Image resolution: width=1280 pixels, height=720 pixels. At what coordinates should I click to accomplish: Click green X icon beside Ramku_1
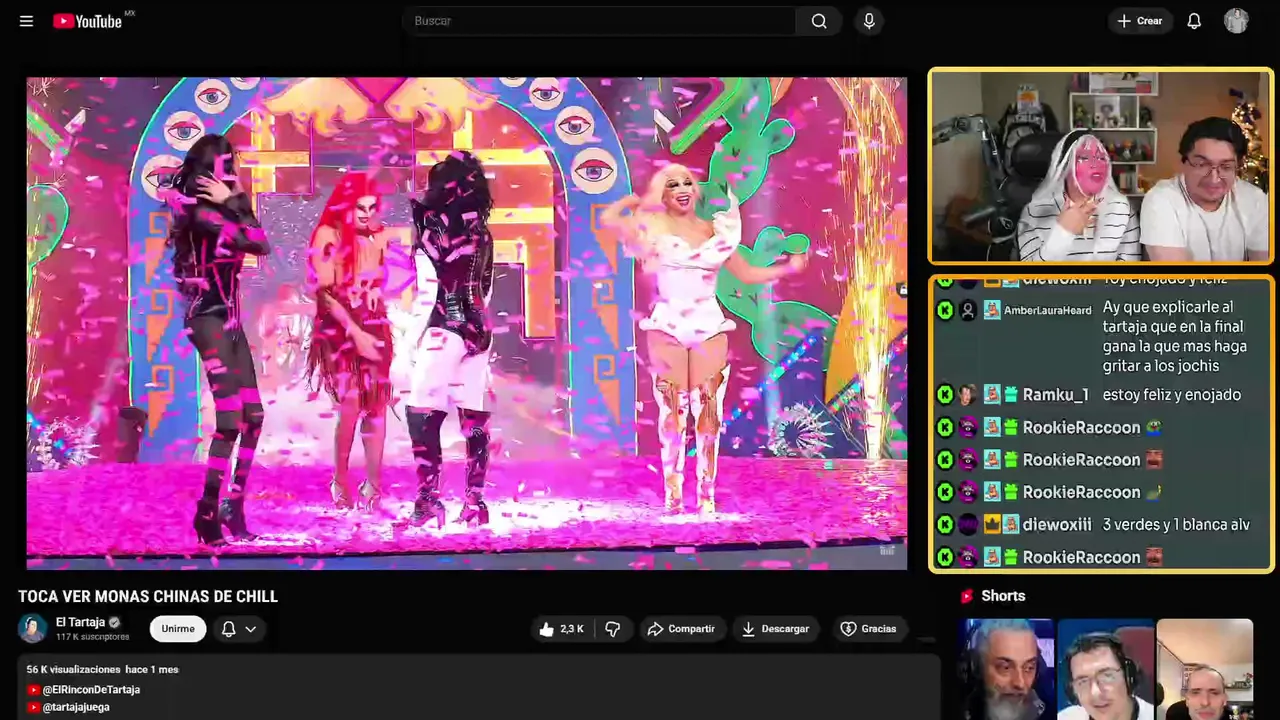(945, 395)
